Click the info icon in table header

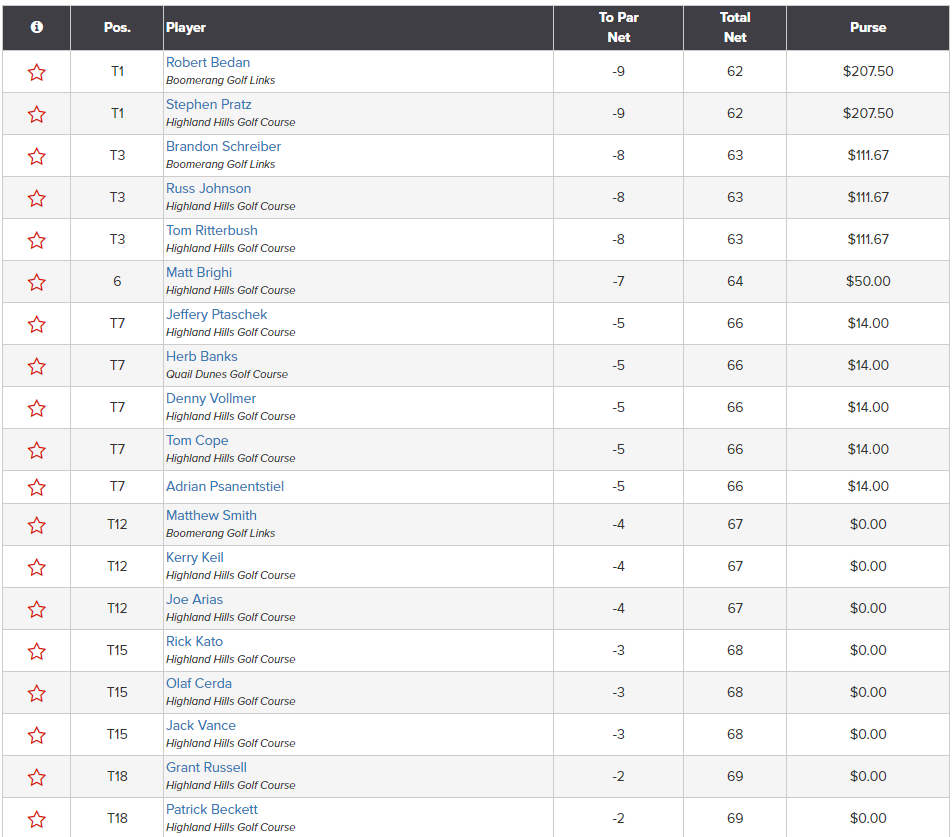tap(37, 28)
